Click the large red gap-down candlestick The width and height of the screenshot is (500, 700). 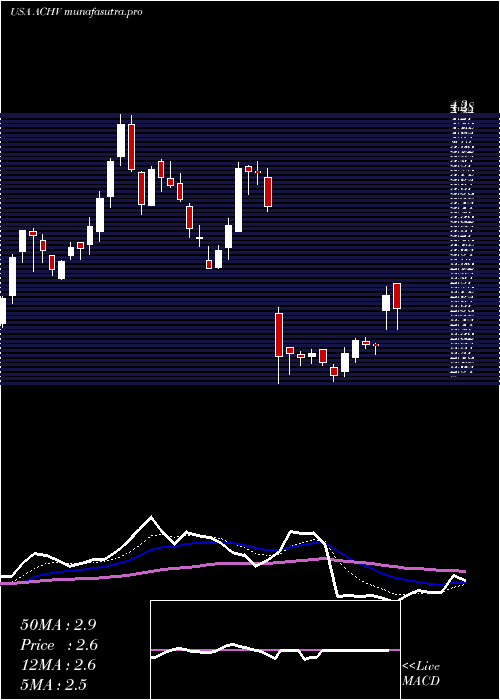point(279,335)
